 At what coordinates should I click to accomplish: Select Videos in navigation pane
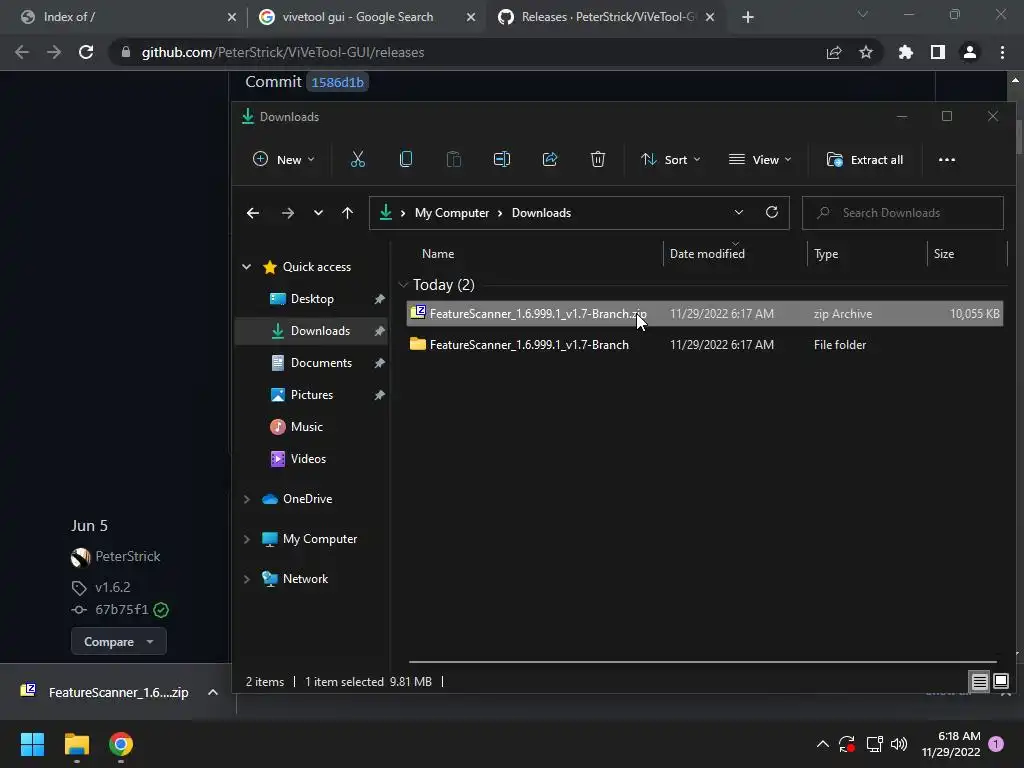point(308,459)
